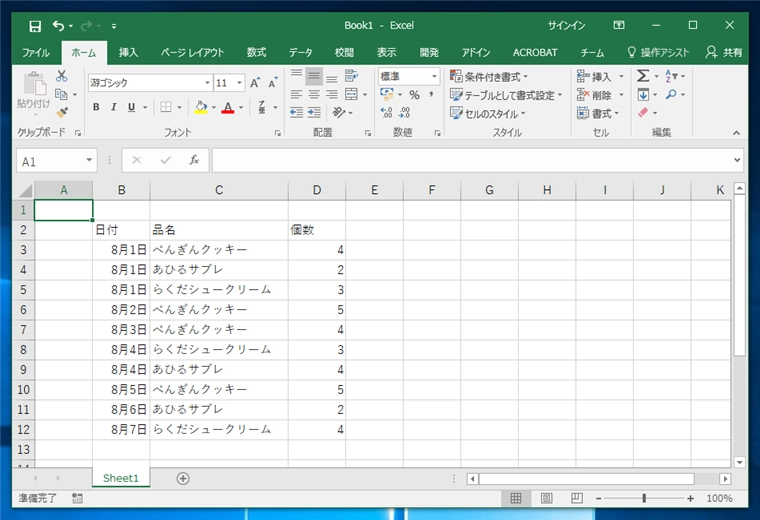Click the add new sheet plus icon
760x520 pixels.
click(183, 479)
